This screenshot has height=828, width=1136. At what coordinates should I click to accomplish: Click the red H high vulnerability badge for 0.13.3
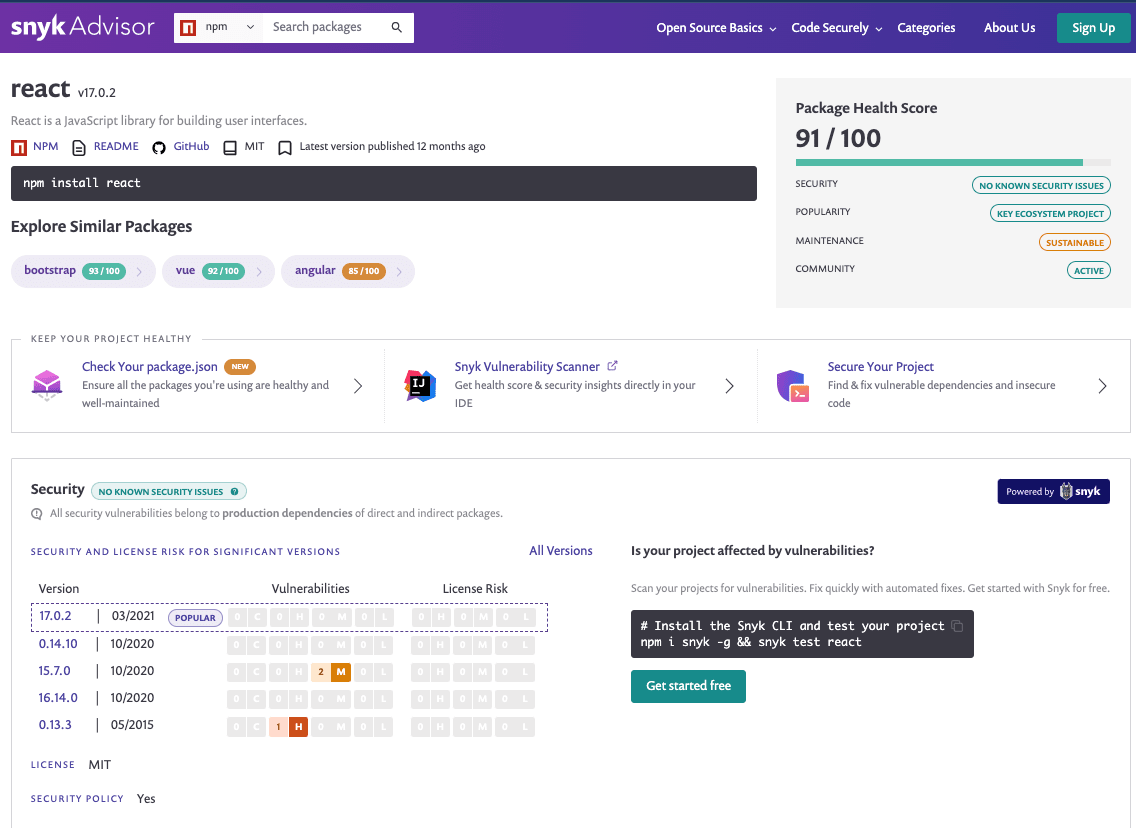[298, 727]
